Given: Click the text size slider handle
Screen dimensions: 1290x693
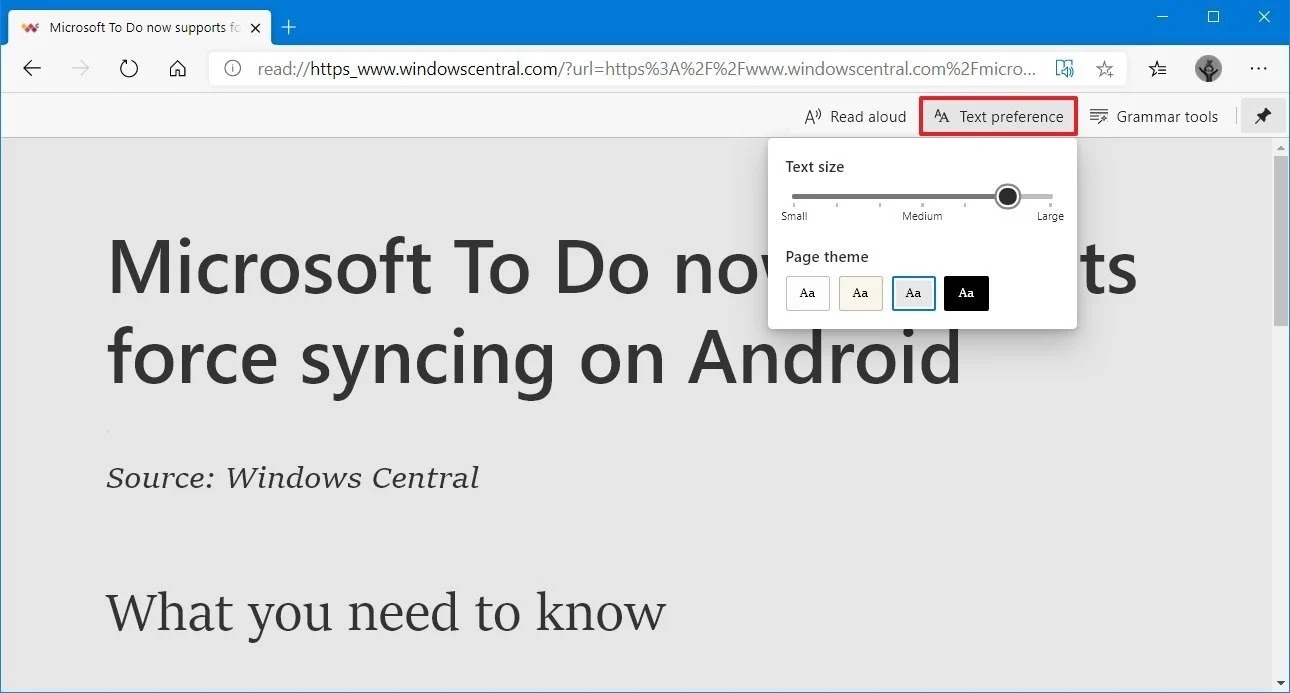Looking at the screenshot, I should coord(1008,196).
